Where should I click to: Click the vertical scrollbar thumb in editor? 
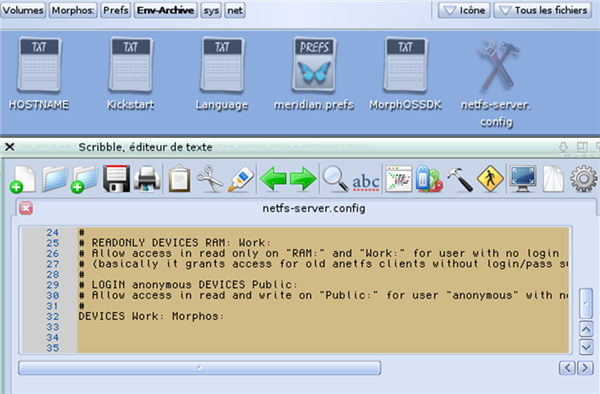(586, 303)
